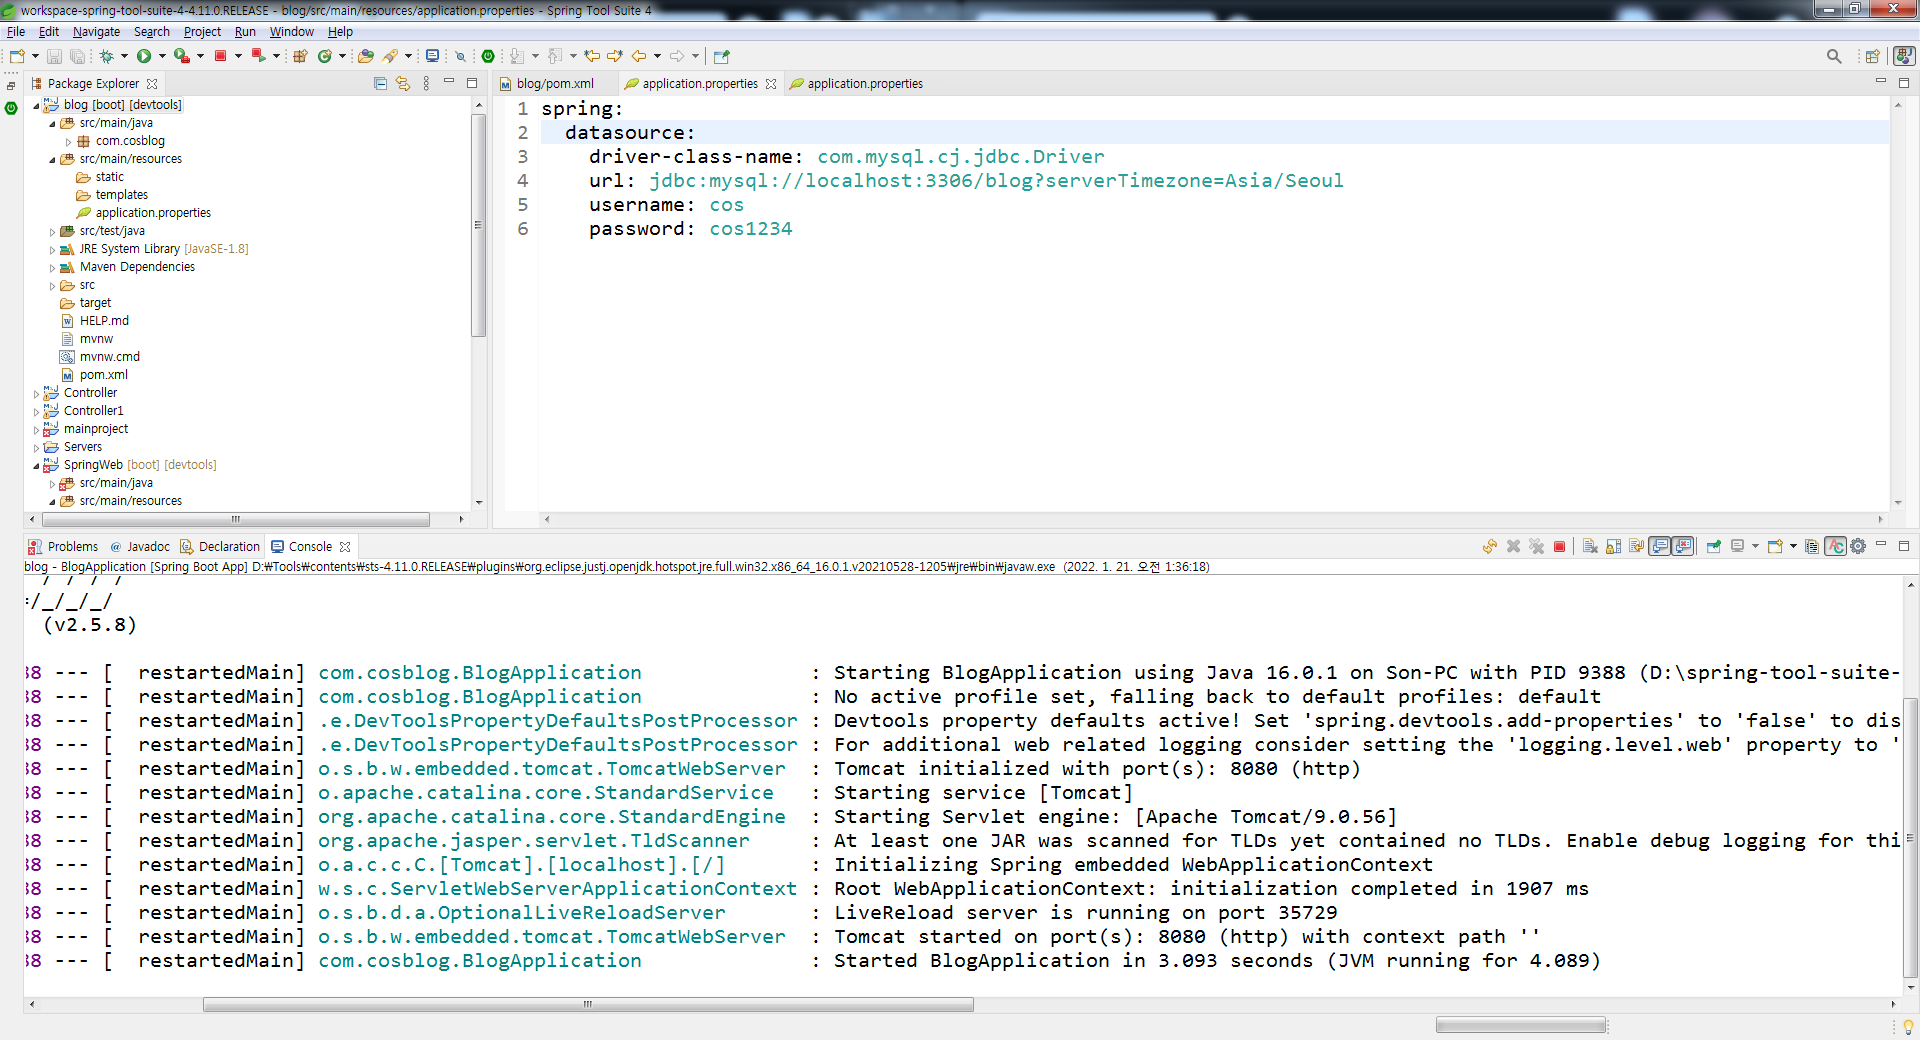This screenshot has height=1040, width=1920.
Task: Toggle Link with Editor in Package Explorer
Action: pyautogui.click(x=403, y=83)
